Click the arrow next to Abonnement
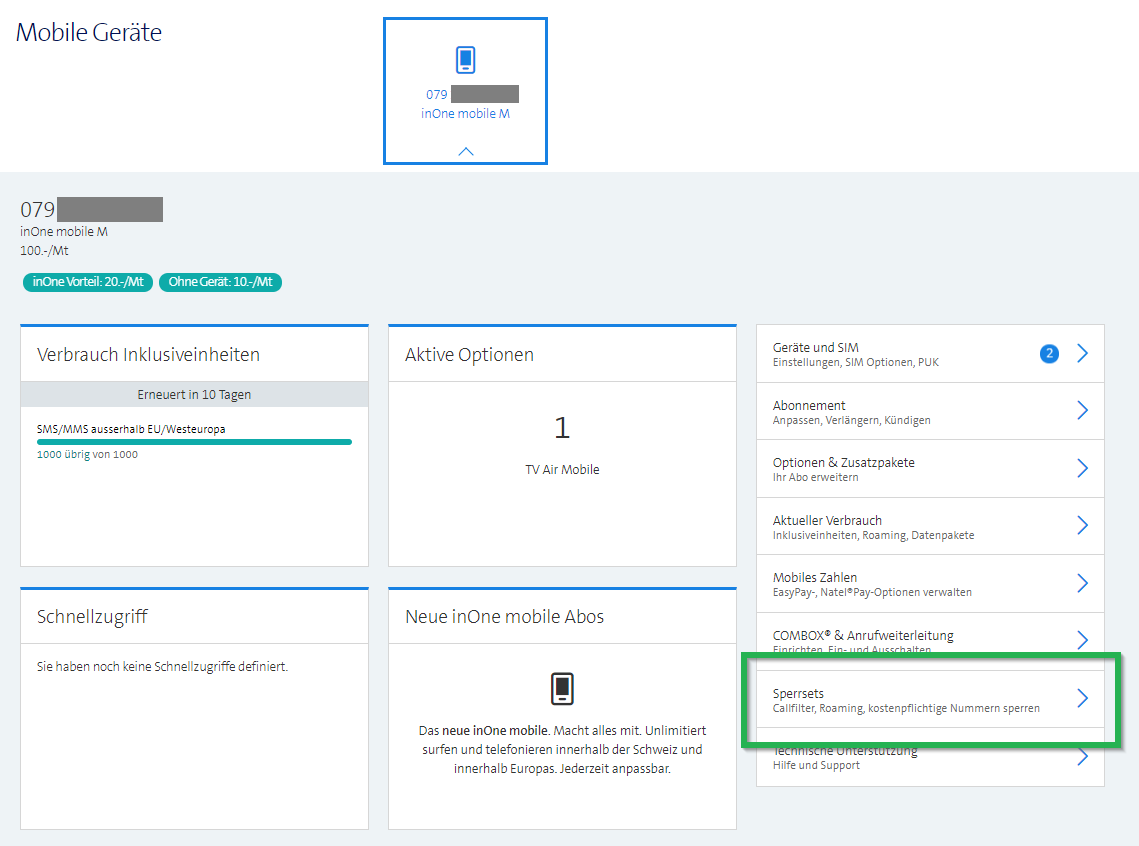Screen dimensions: 1139x846 (1082, 411)
